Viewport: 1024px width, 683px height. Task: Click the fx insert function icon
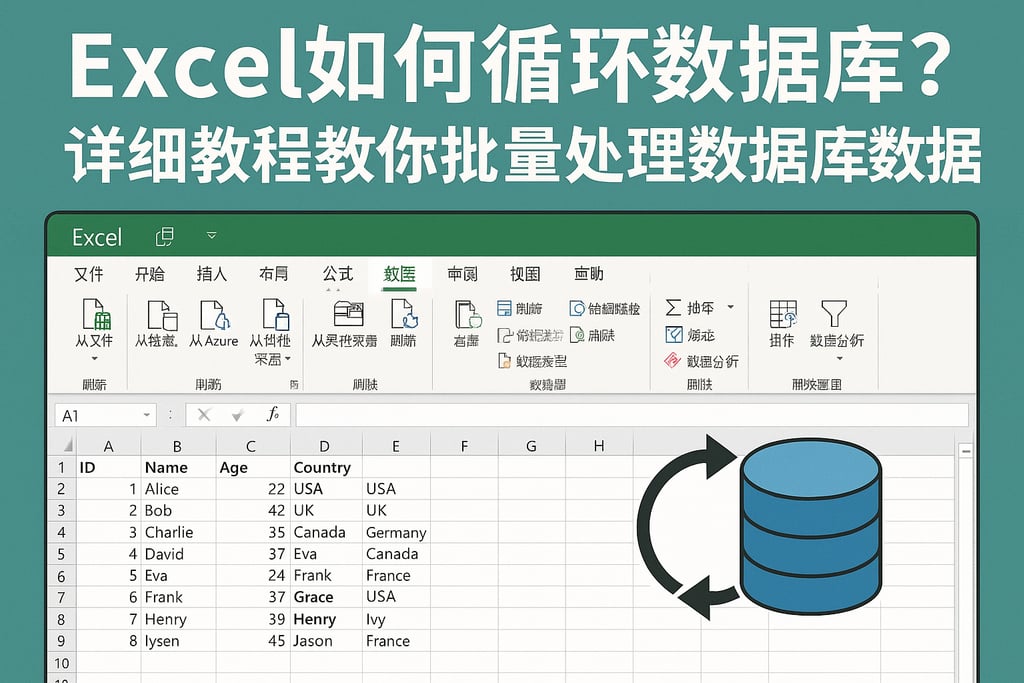click(273, 414)
